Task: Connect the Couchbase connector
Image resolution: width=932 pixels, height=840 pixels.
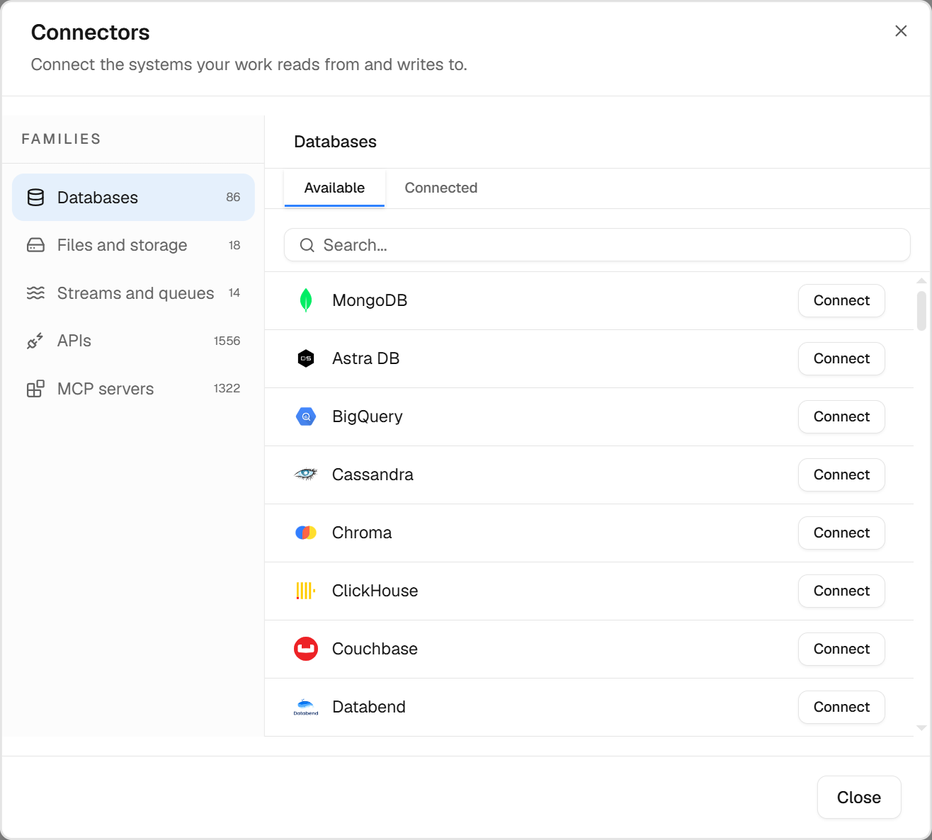Action: (x=841, y=649)
